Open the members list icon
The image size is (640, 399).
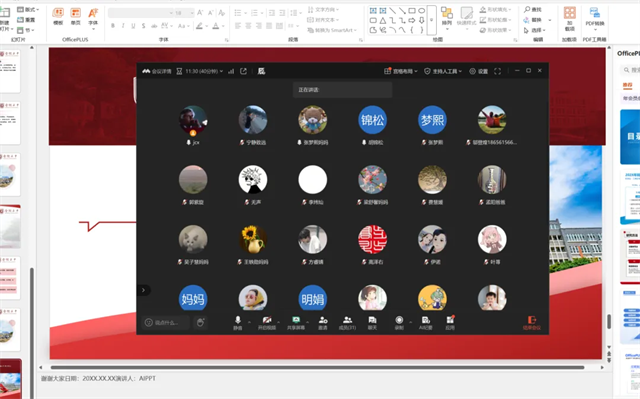[x=347, y=322]
